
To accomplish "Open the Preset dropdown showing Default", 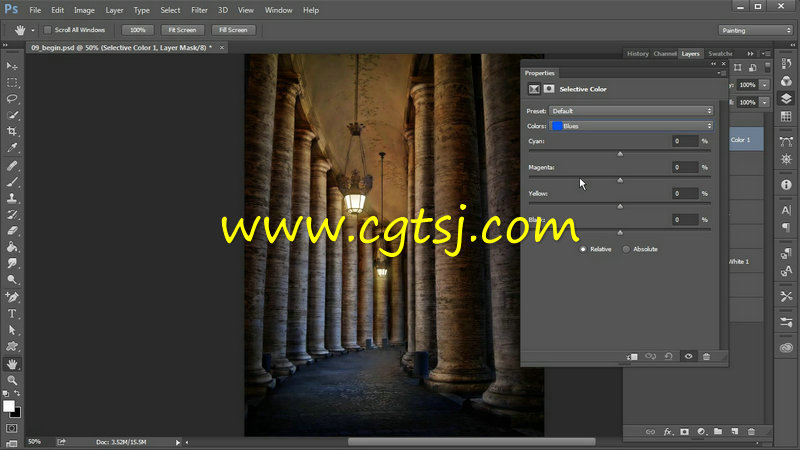I will pyautogui.click(x=631, y=111).
